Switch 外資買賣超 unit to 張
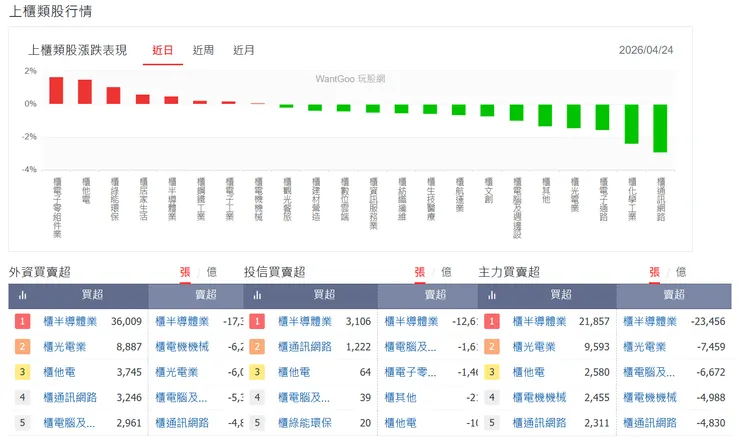This screenshot has height=439, width=740. (x=185, y=272)
